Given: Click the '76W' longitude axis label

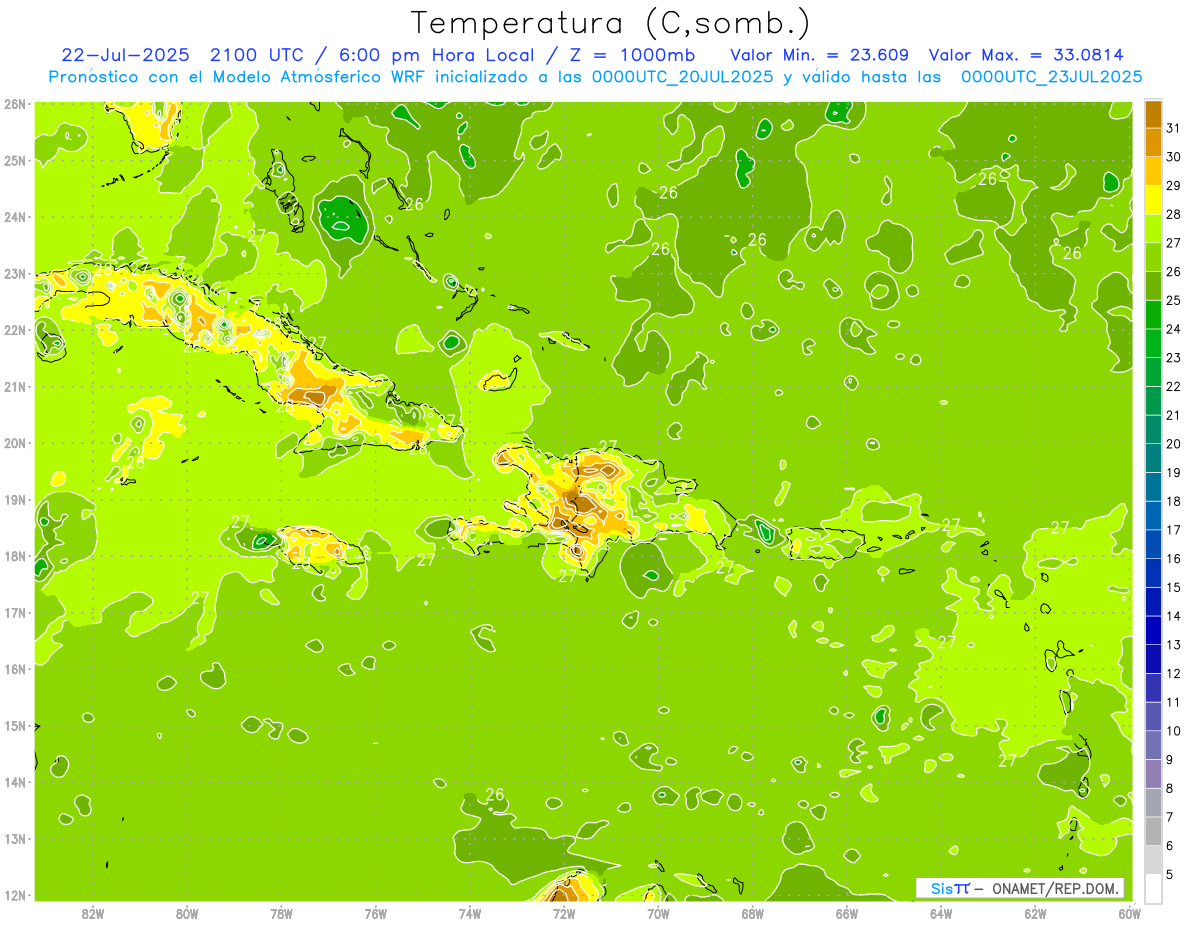Looking at the screenshot, I should [375, 913].
